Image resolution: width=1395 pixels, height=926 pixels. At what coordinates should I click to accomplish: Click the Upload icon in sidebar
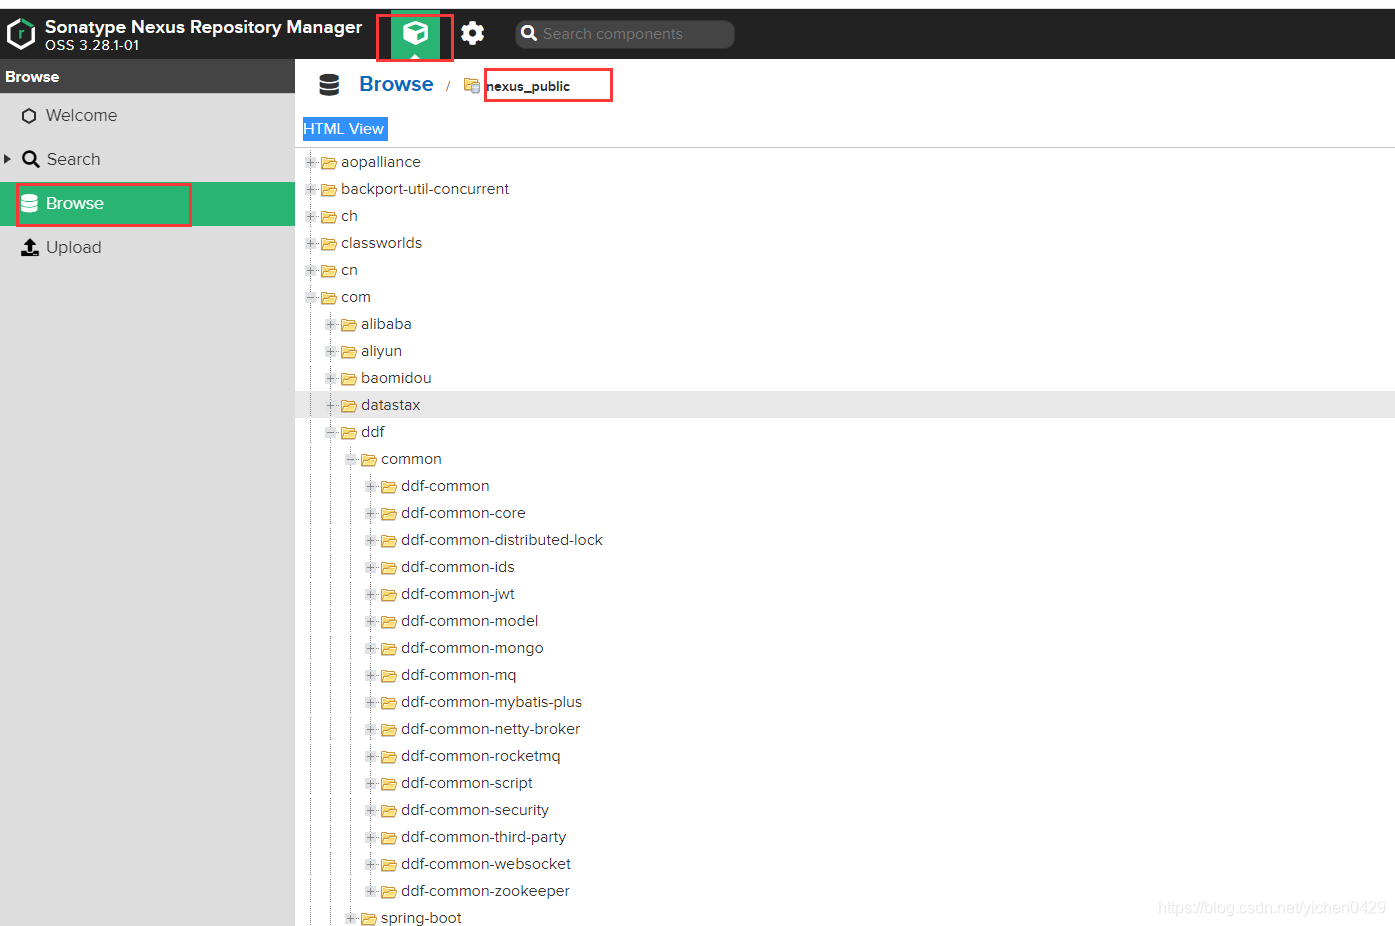[30, 247]
